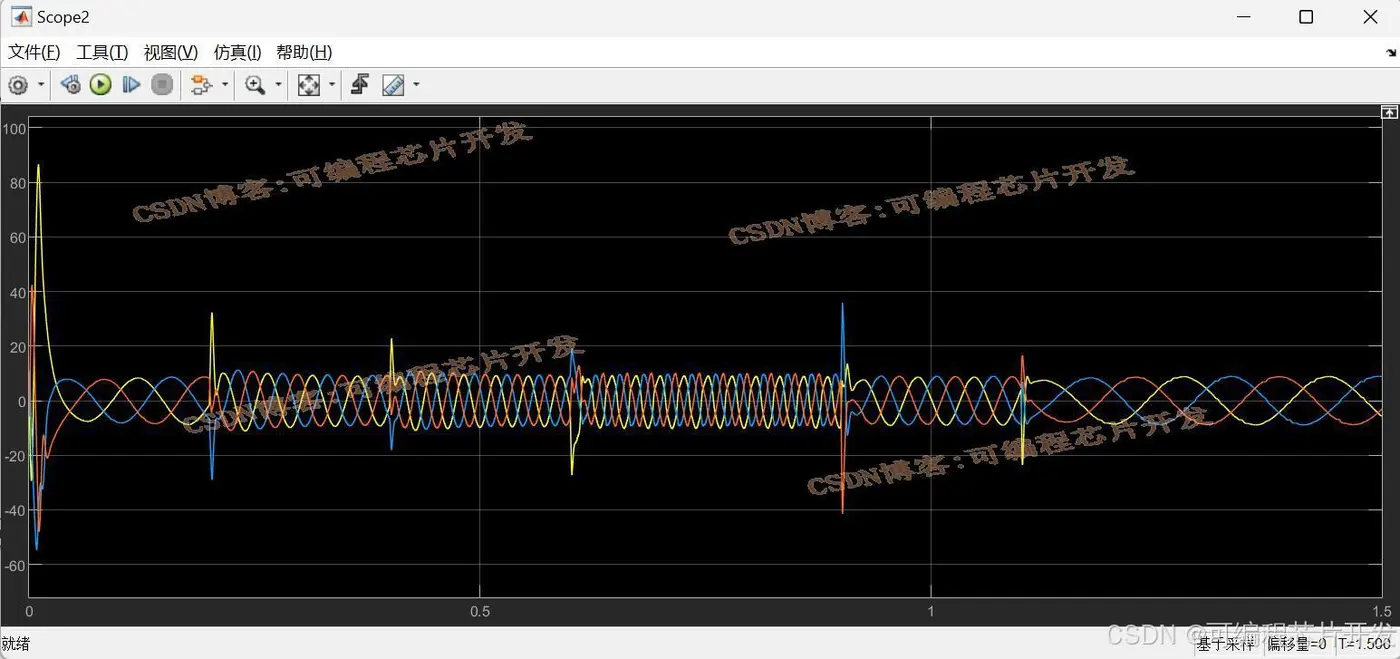Image resolution: width=1400 pixels, height=659 pixels.
Task: Click the step back button
Action: point(70,85)
